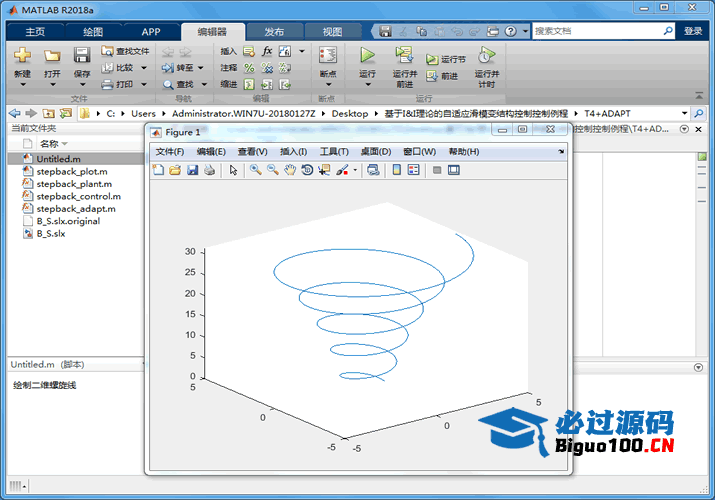Select stepback_adapt.m in the file list
Screen dimensions: 715x500
pyautogui.click(x=76, y=208)
